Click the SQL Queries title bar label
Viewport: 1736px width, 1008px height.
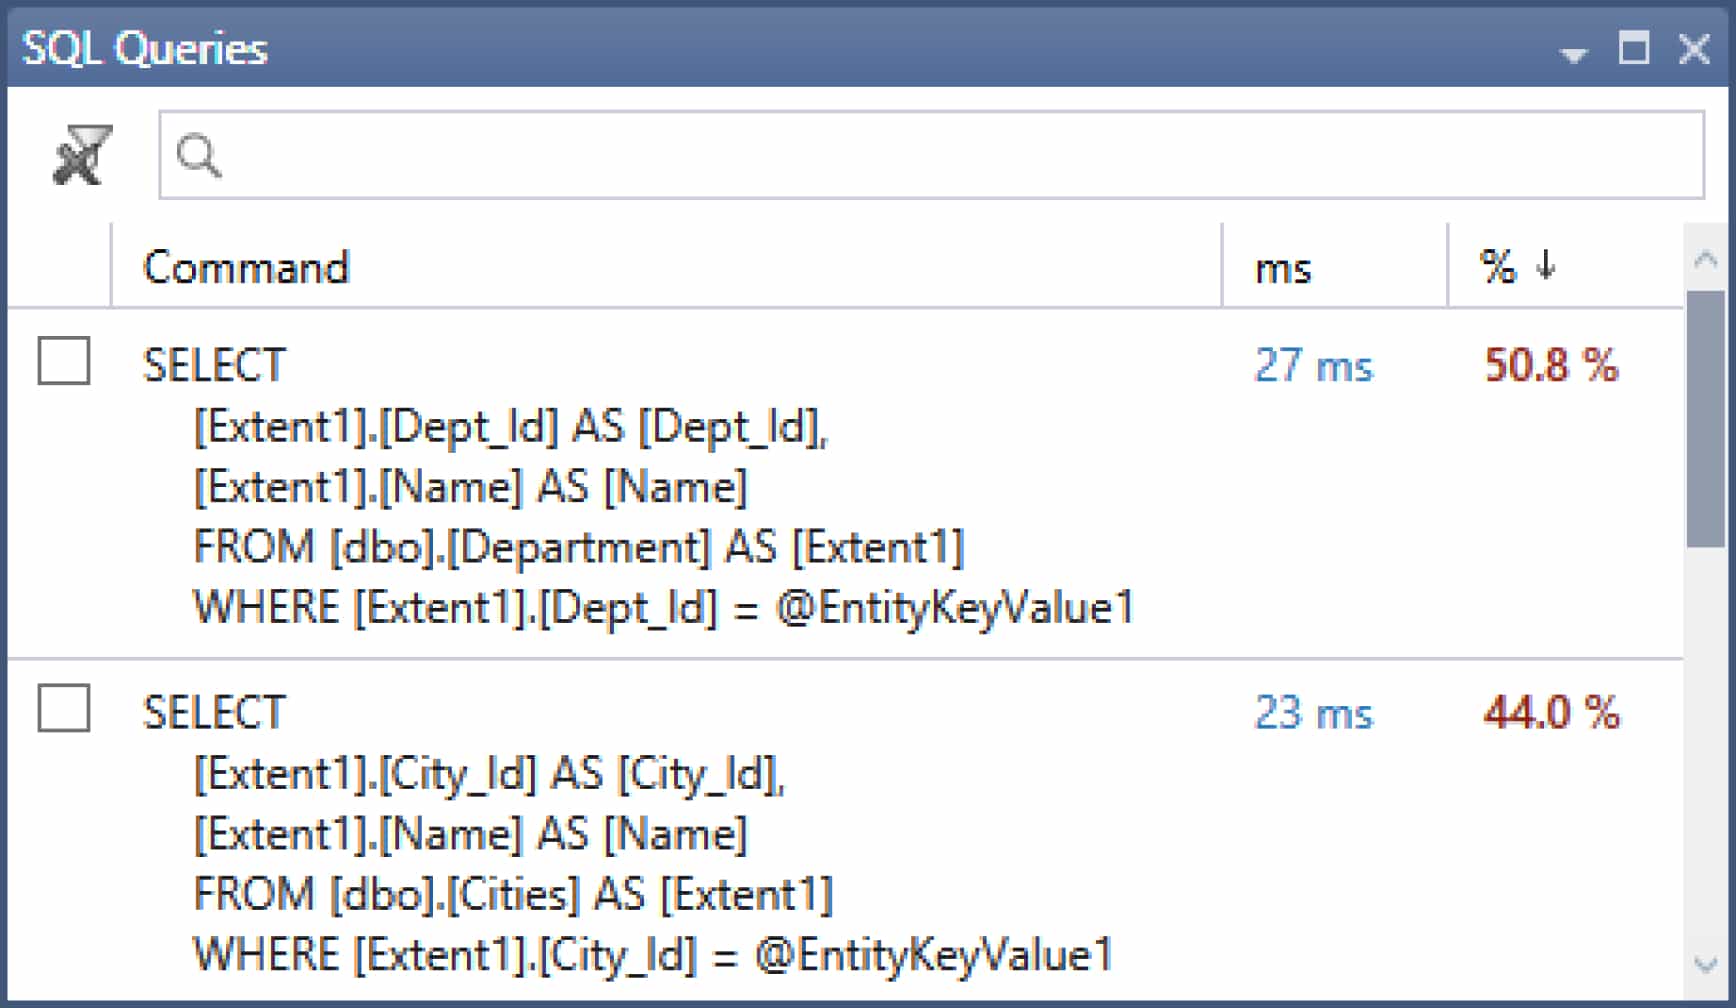tap(143, 48)
